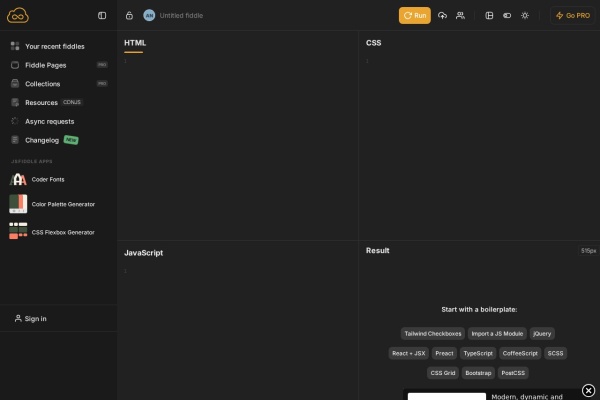Click the Go PRO button

pyautogui.click(x=573, y=16)
